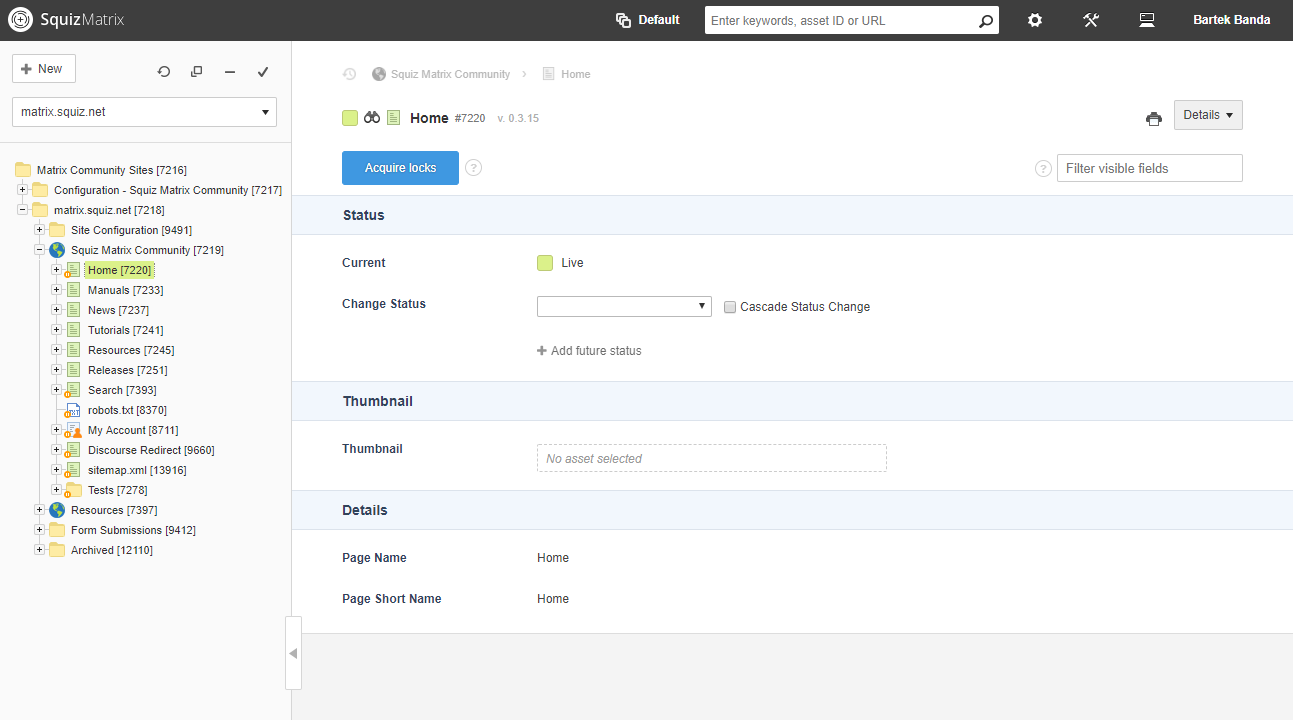Expand Configuration - Squiz Matrix Community node
1293x720 pixels.
23,190
